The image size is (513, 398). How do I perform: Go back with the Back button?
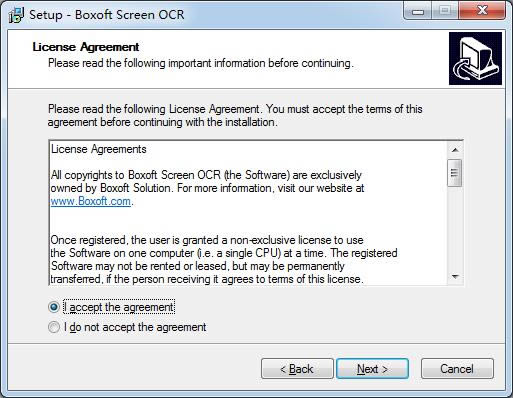coord(297,369)
